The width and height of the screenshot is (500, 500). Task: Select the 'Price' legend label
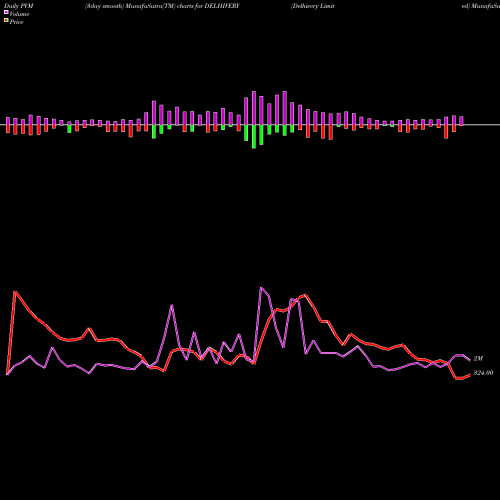pyautogui.click(x=16, y=22)
